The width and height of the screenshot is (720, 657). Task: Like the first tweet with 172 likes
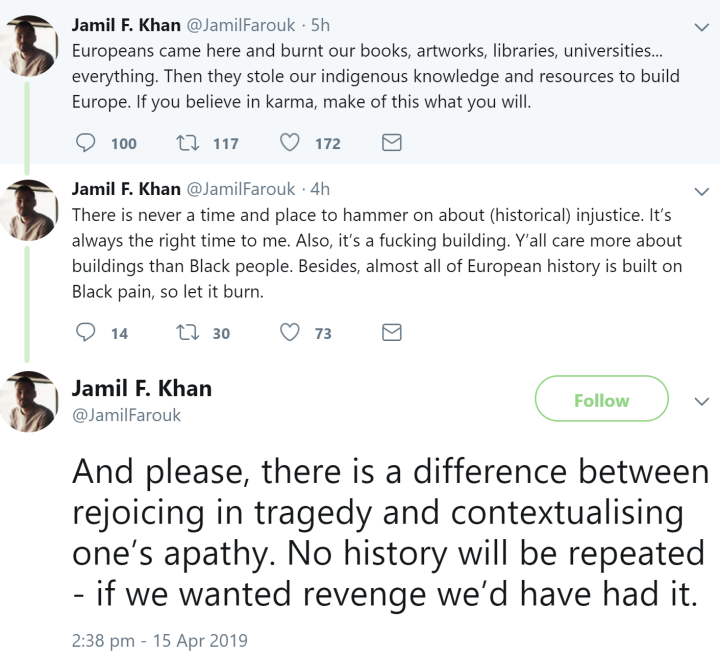[x=290, y=143]
